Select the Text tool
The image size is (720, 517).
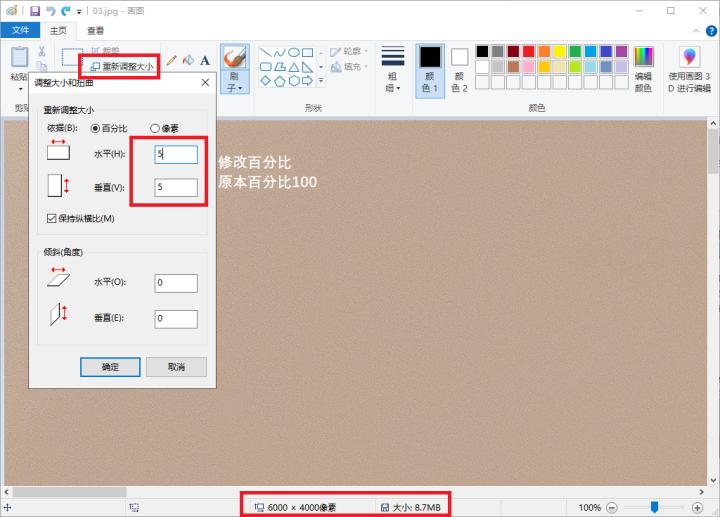click(x=204, y=61)
